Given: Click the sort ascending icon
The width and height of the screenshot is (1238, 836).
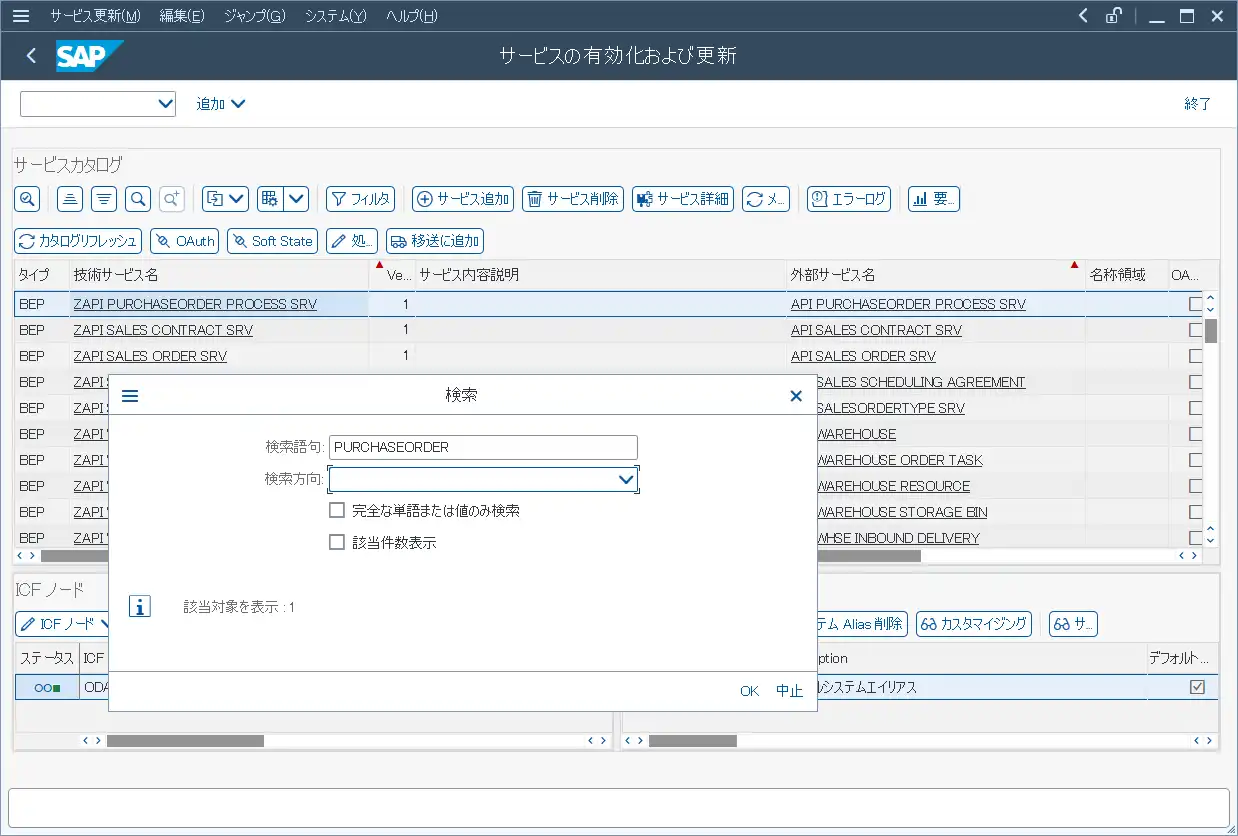Looking at the screenshot, I should (70, 199).
